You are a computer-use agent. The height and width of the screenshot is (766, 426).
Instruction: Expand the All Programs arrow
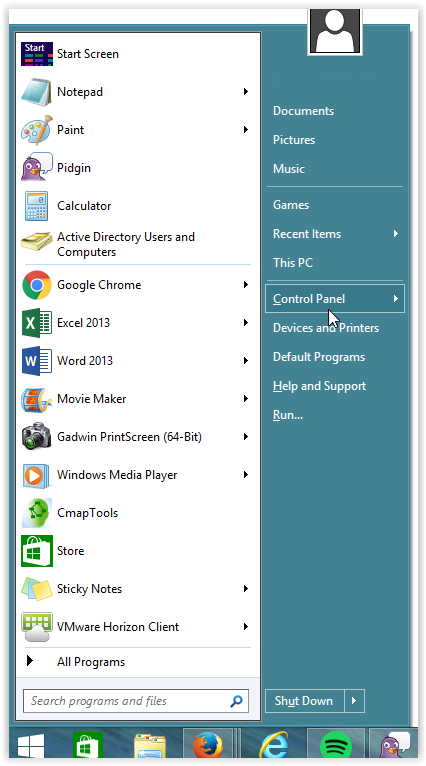(30, 661)
